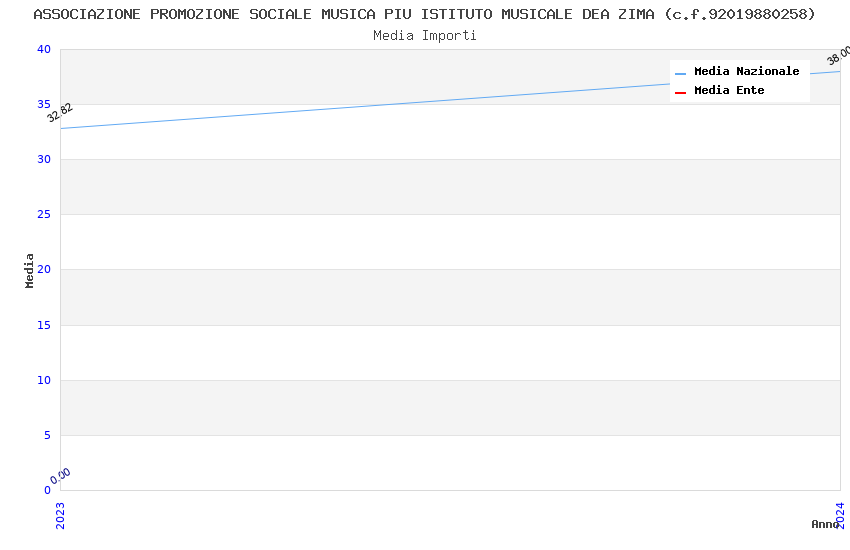The image size is (850, 550).
Task: Click the chart title with the association name
Action: (x=424, y=14)
